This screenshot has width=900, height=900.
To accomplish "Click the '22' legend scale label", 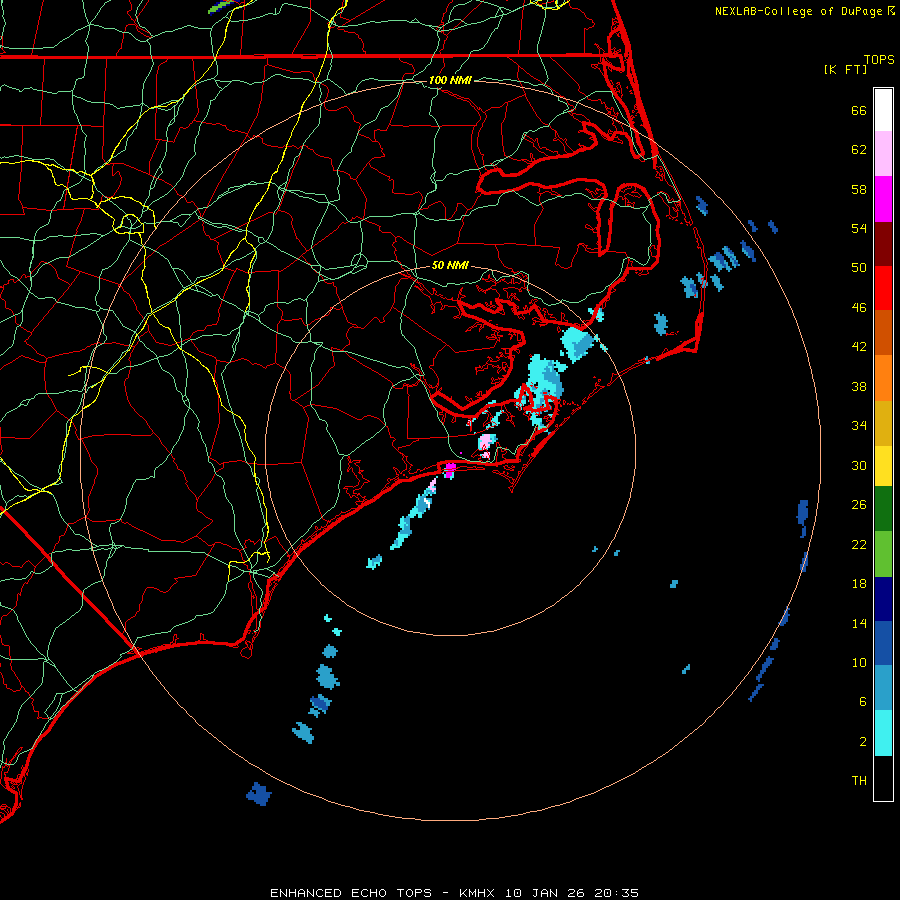I will [859, 544].
